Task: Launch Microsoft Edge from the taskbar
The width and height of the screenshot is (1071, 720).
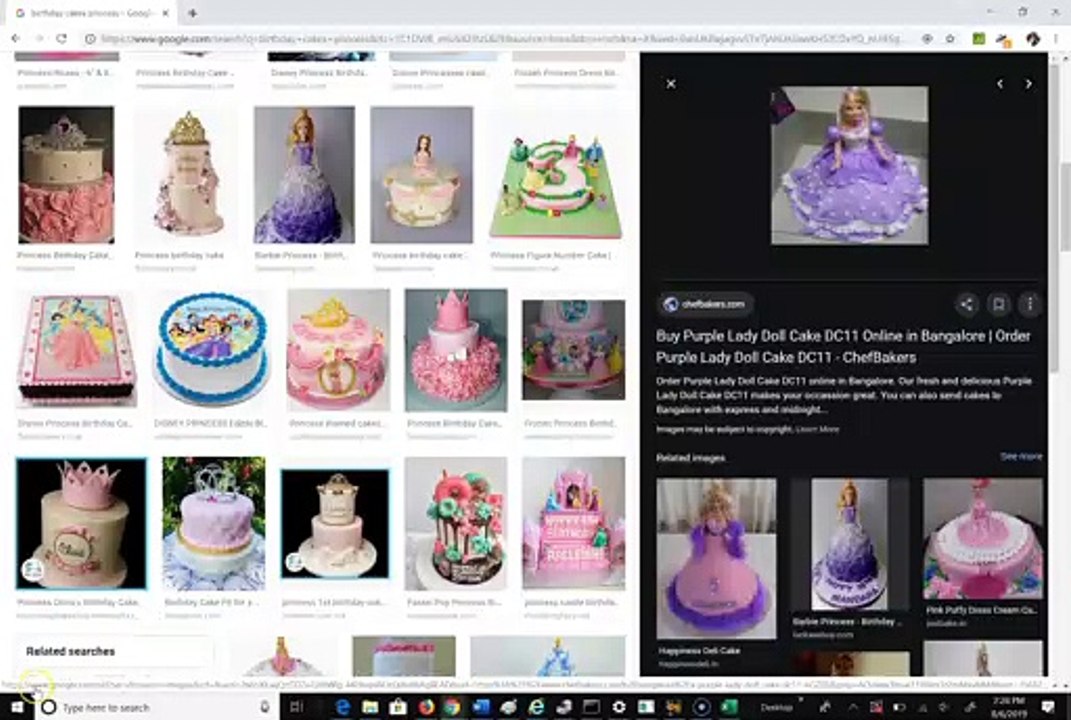Action: (x=343, y=707)
